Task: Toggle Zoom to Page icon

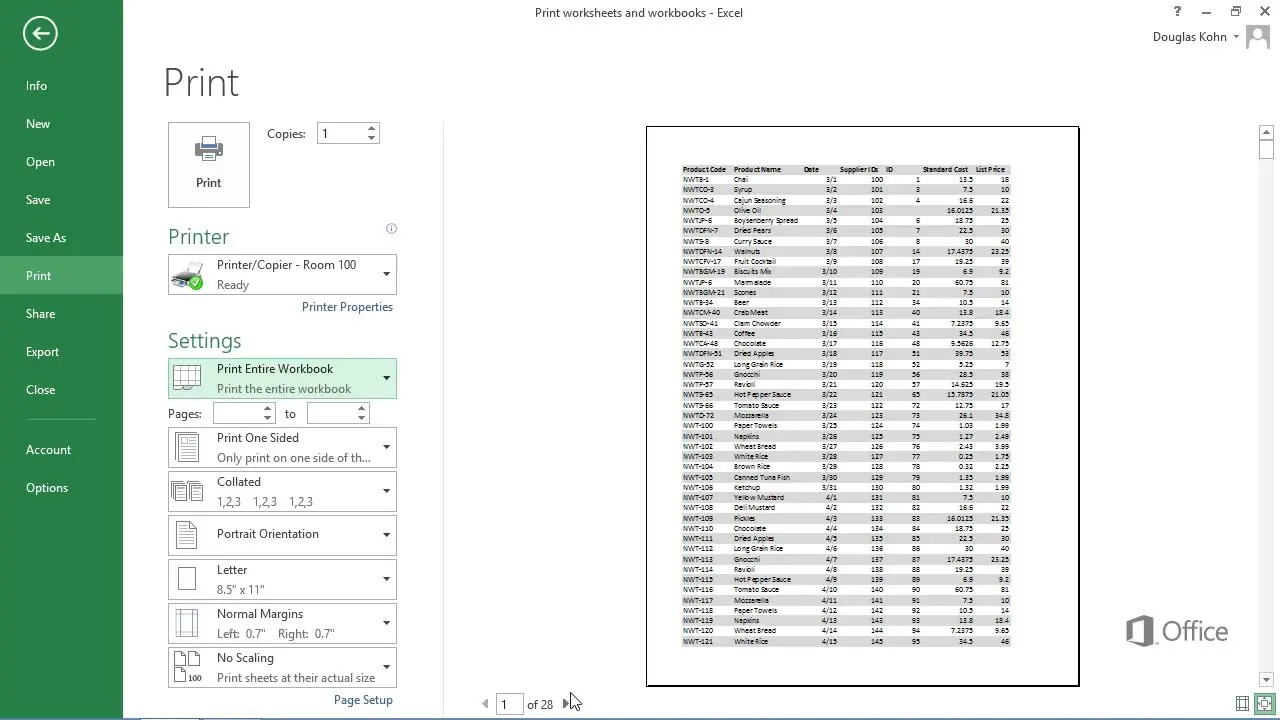Action: coord(1265,704)
